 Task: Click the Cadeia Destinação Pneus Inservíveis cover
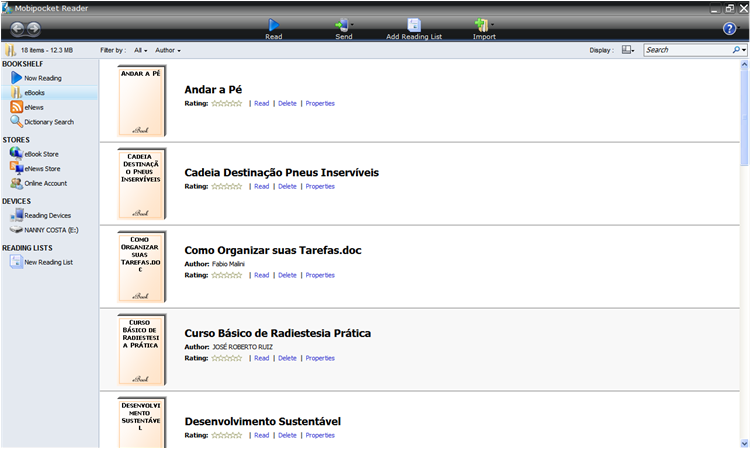pyautogui.click(x=141, y=184)
